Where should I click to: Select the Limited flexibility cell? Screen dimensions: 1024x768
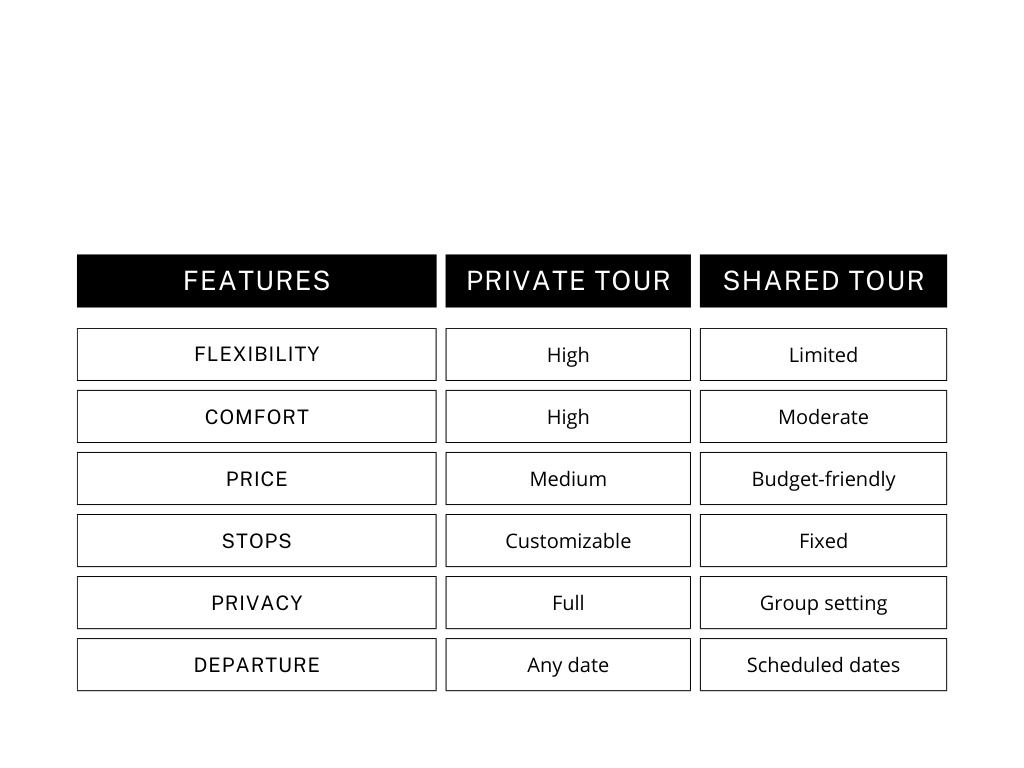coord(823,355)
